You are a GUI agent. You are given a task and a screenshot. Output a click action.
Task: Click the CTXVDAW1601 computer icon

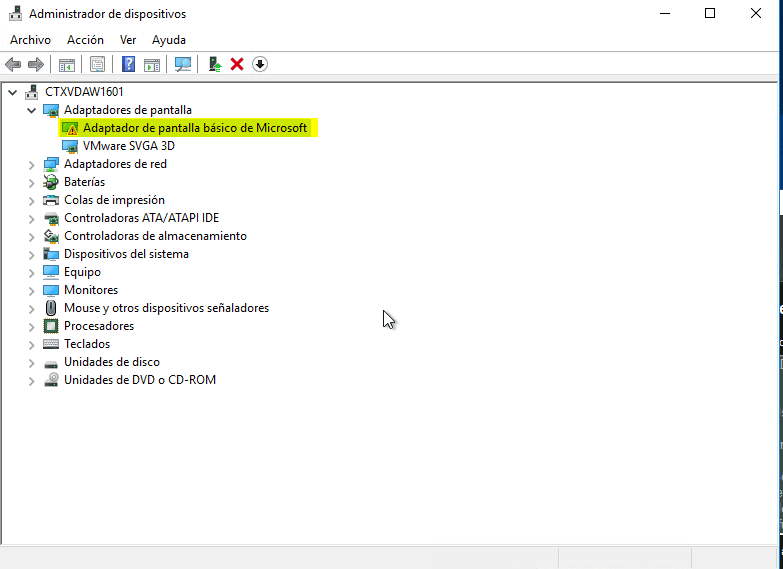pyautogui.click(x=32, y=92)
